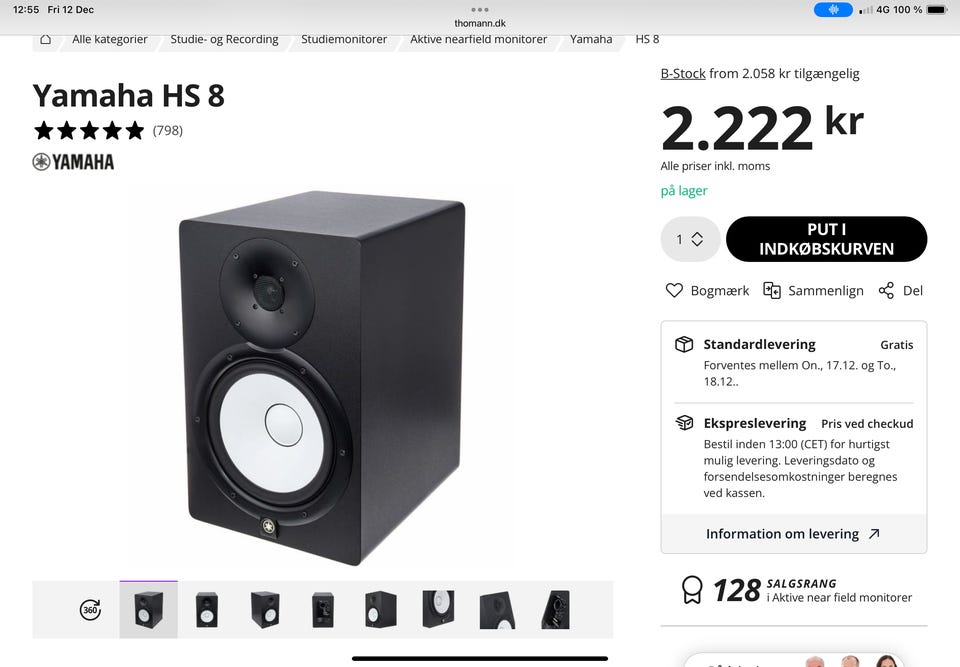This screenshot has width=960, height=667.
Task: Open Information om levering link
Action: tap(793, 533)
